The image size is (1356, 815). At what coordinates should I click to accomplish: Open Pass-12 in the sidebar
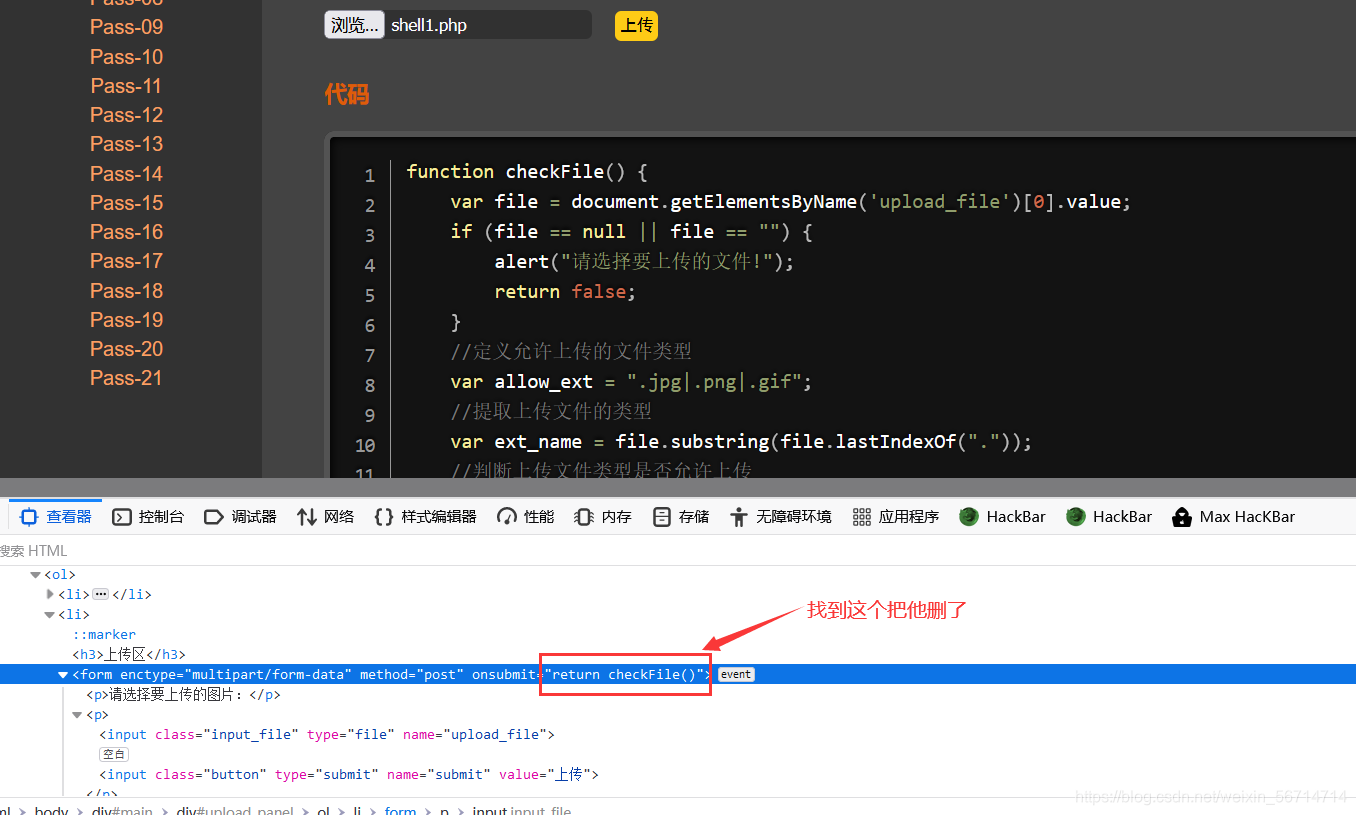pos(126,115)
